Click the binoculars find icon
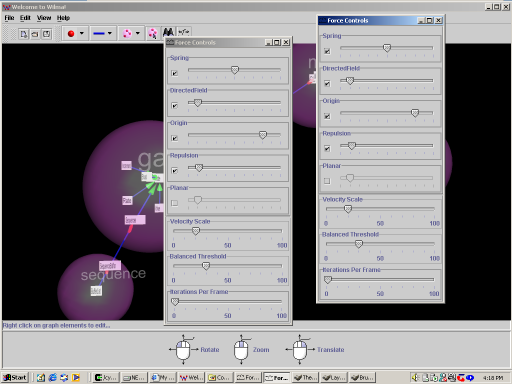512x384 pixels. 168,32
